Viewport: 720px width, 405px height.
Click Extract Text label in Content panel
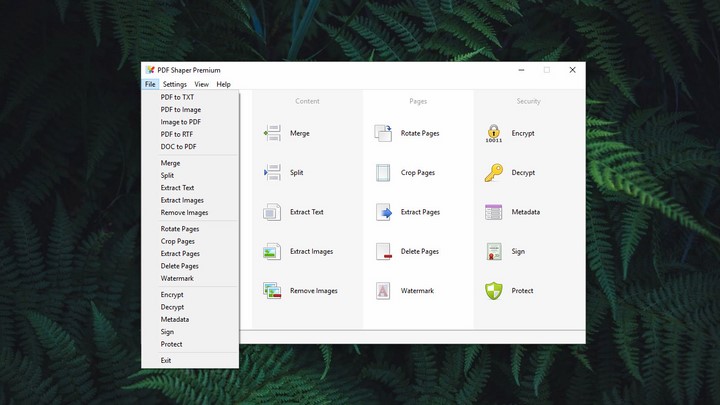click(x=307, y=212)
